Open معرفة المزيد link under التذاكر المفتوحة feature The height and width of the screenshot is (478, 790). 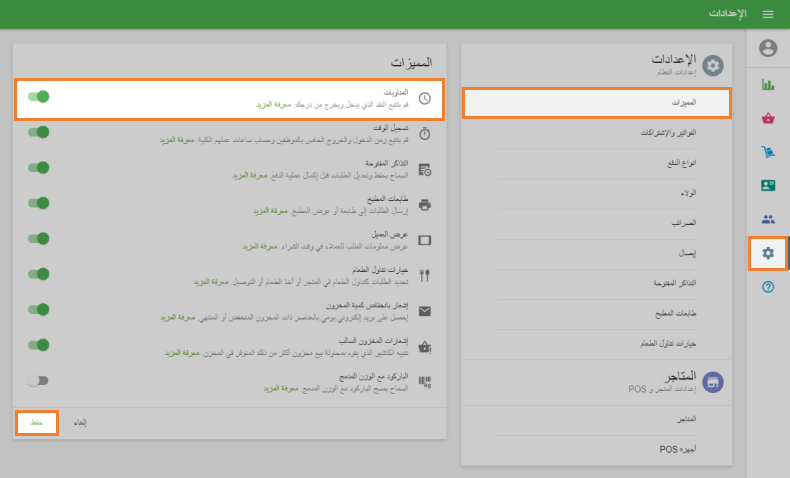(249, 176)
